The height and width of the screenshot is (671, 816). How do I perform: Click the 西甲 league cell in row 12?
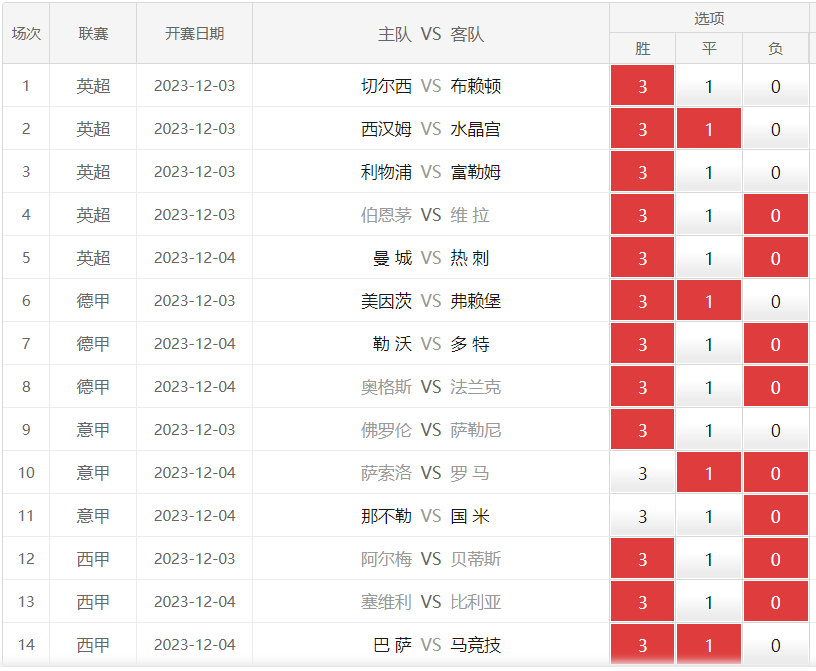[x=93, y=559]
